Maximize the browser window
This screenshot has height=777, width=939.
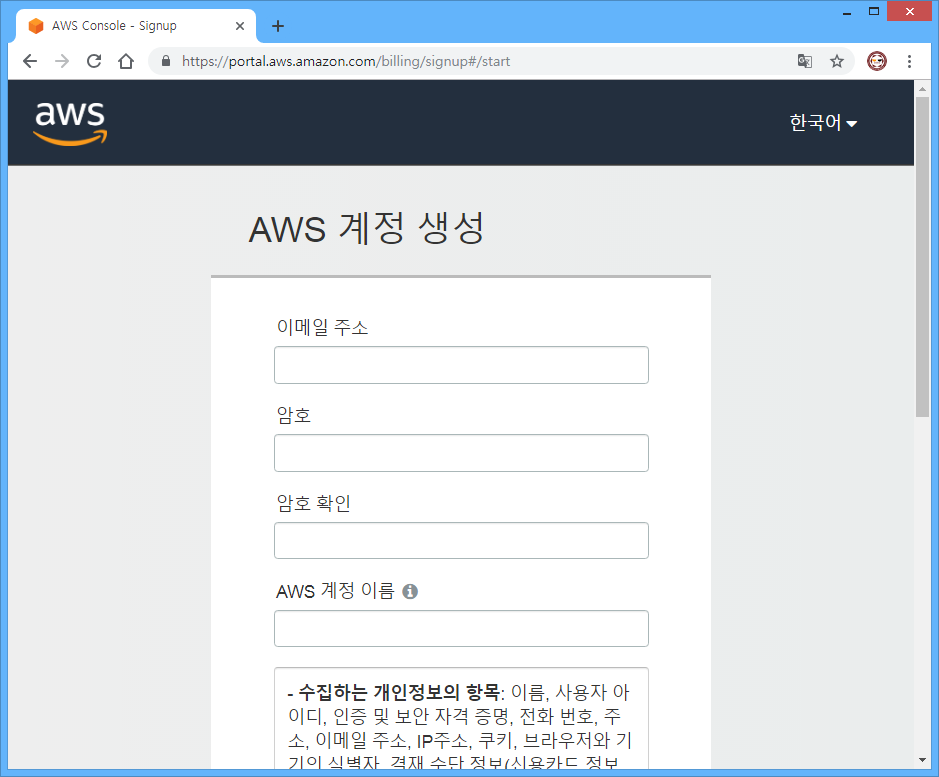point(874,11)
